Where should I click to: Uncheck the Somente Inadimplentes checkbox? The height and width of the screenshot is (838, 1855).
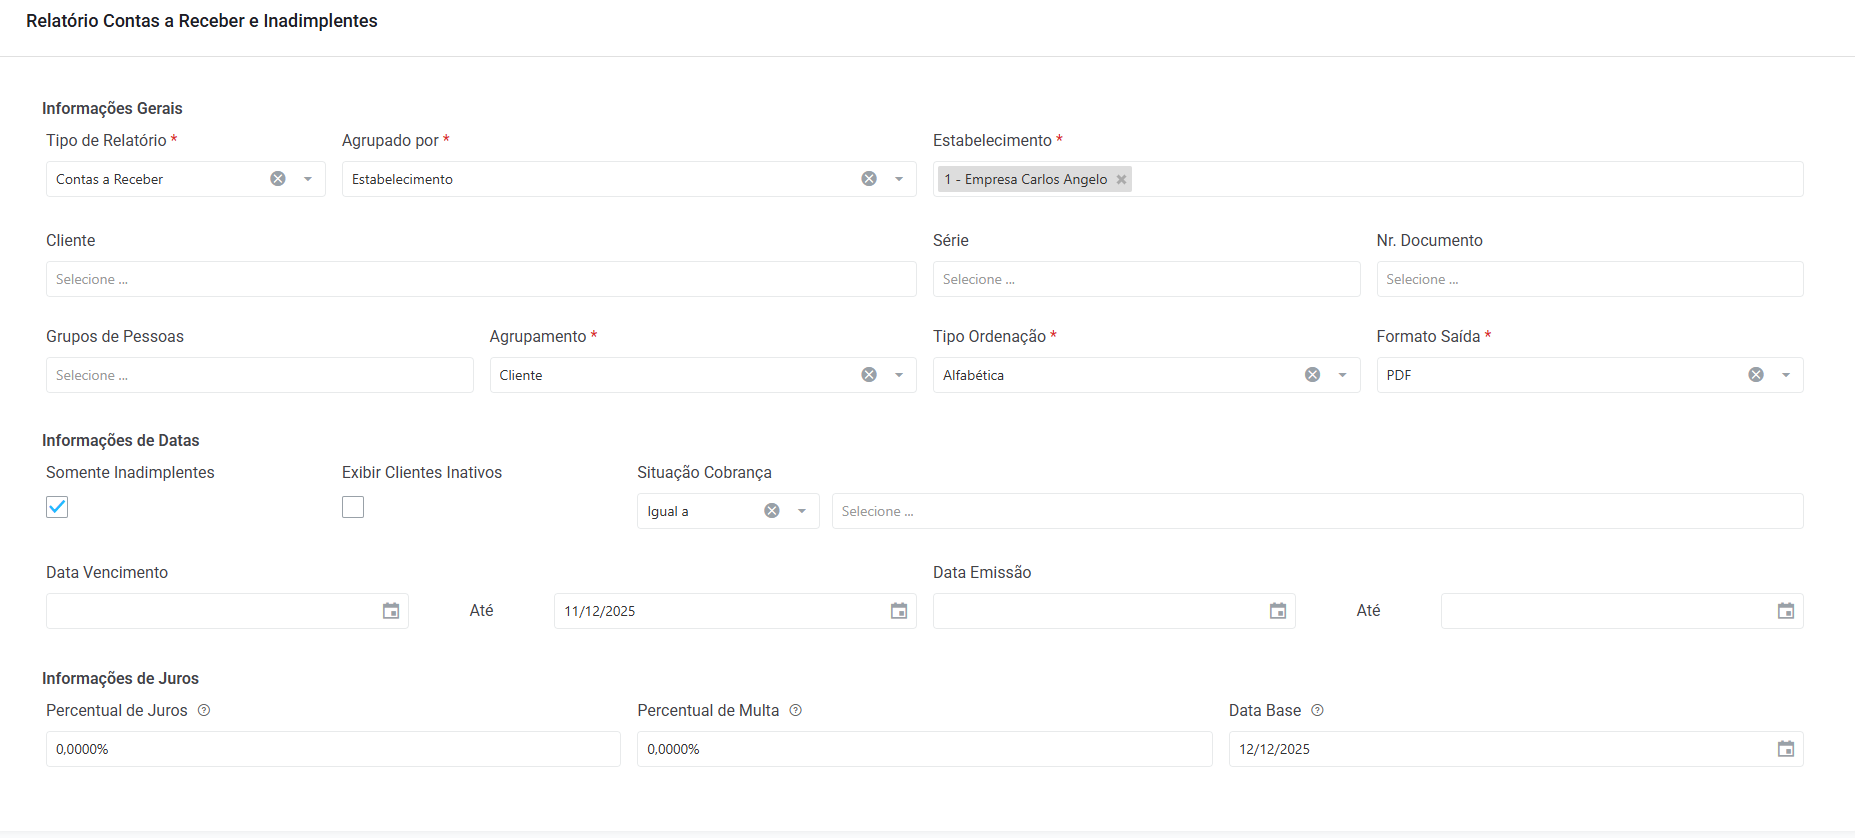[x=57, y=507]
